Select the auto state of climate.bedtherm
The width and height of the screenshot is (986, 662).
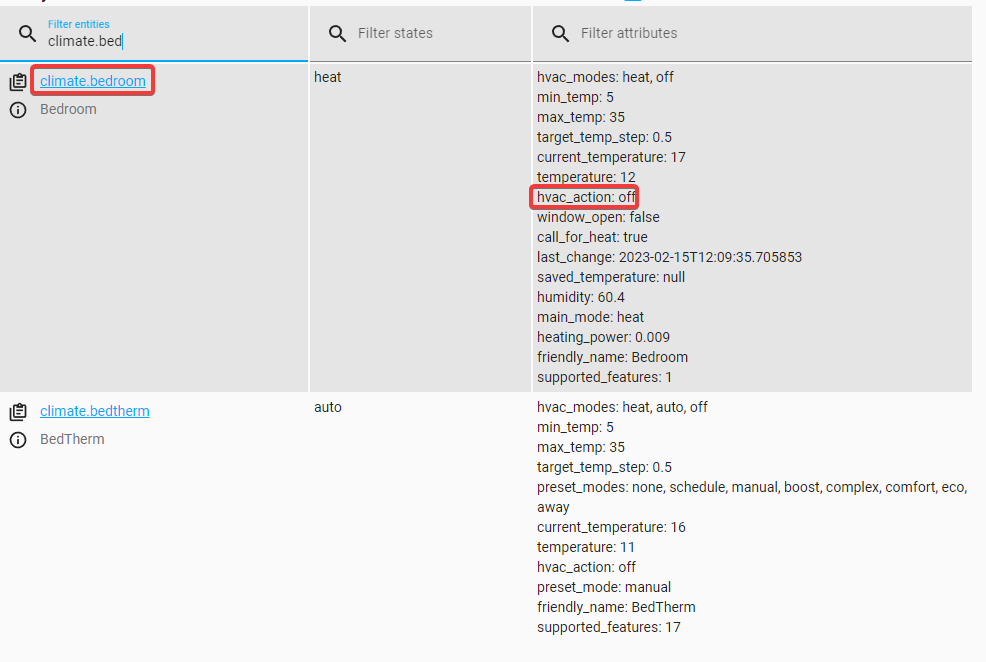pyautogui.click(x=327, y=406)
